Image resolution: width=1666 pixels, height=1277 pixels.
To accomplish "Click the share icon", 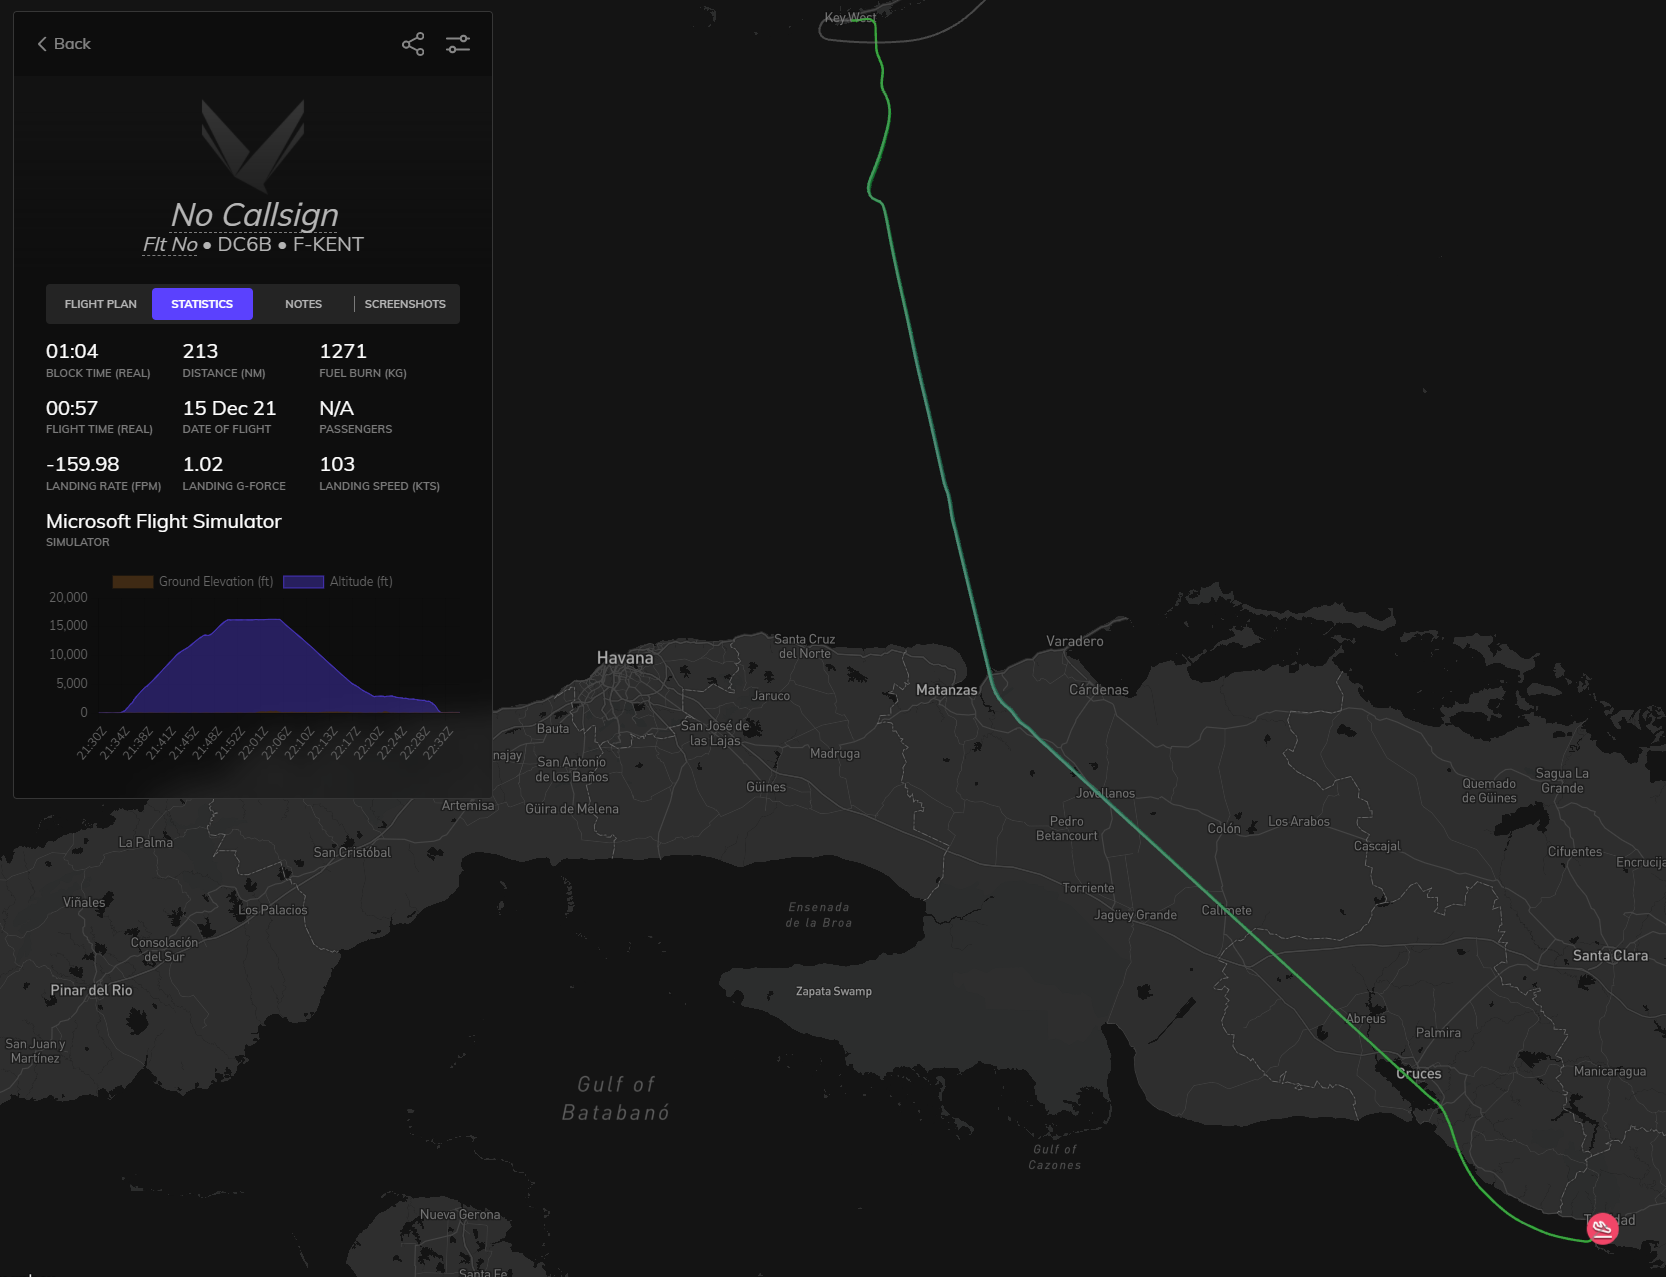I will (413, 44).
